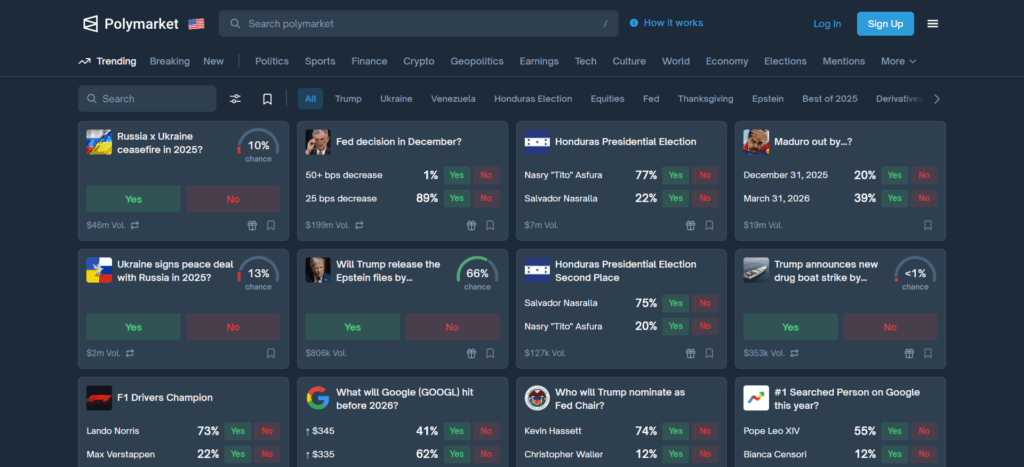Click the Sign Up button
The width and height of the screenshot is (1024, 467).
pos(885,23)
